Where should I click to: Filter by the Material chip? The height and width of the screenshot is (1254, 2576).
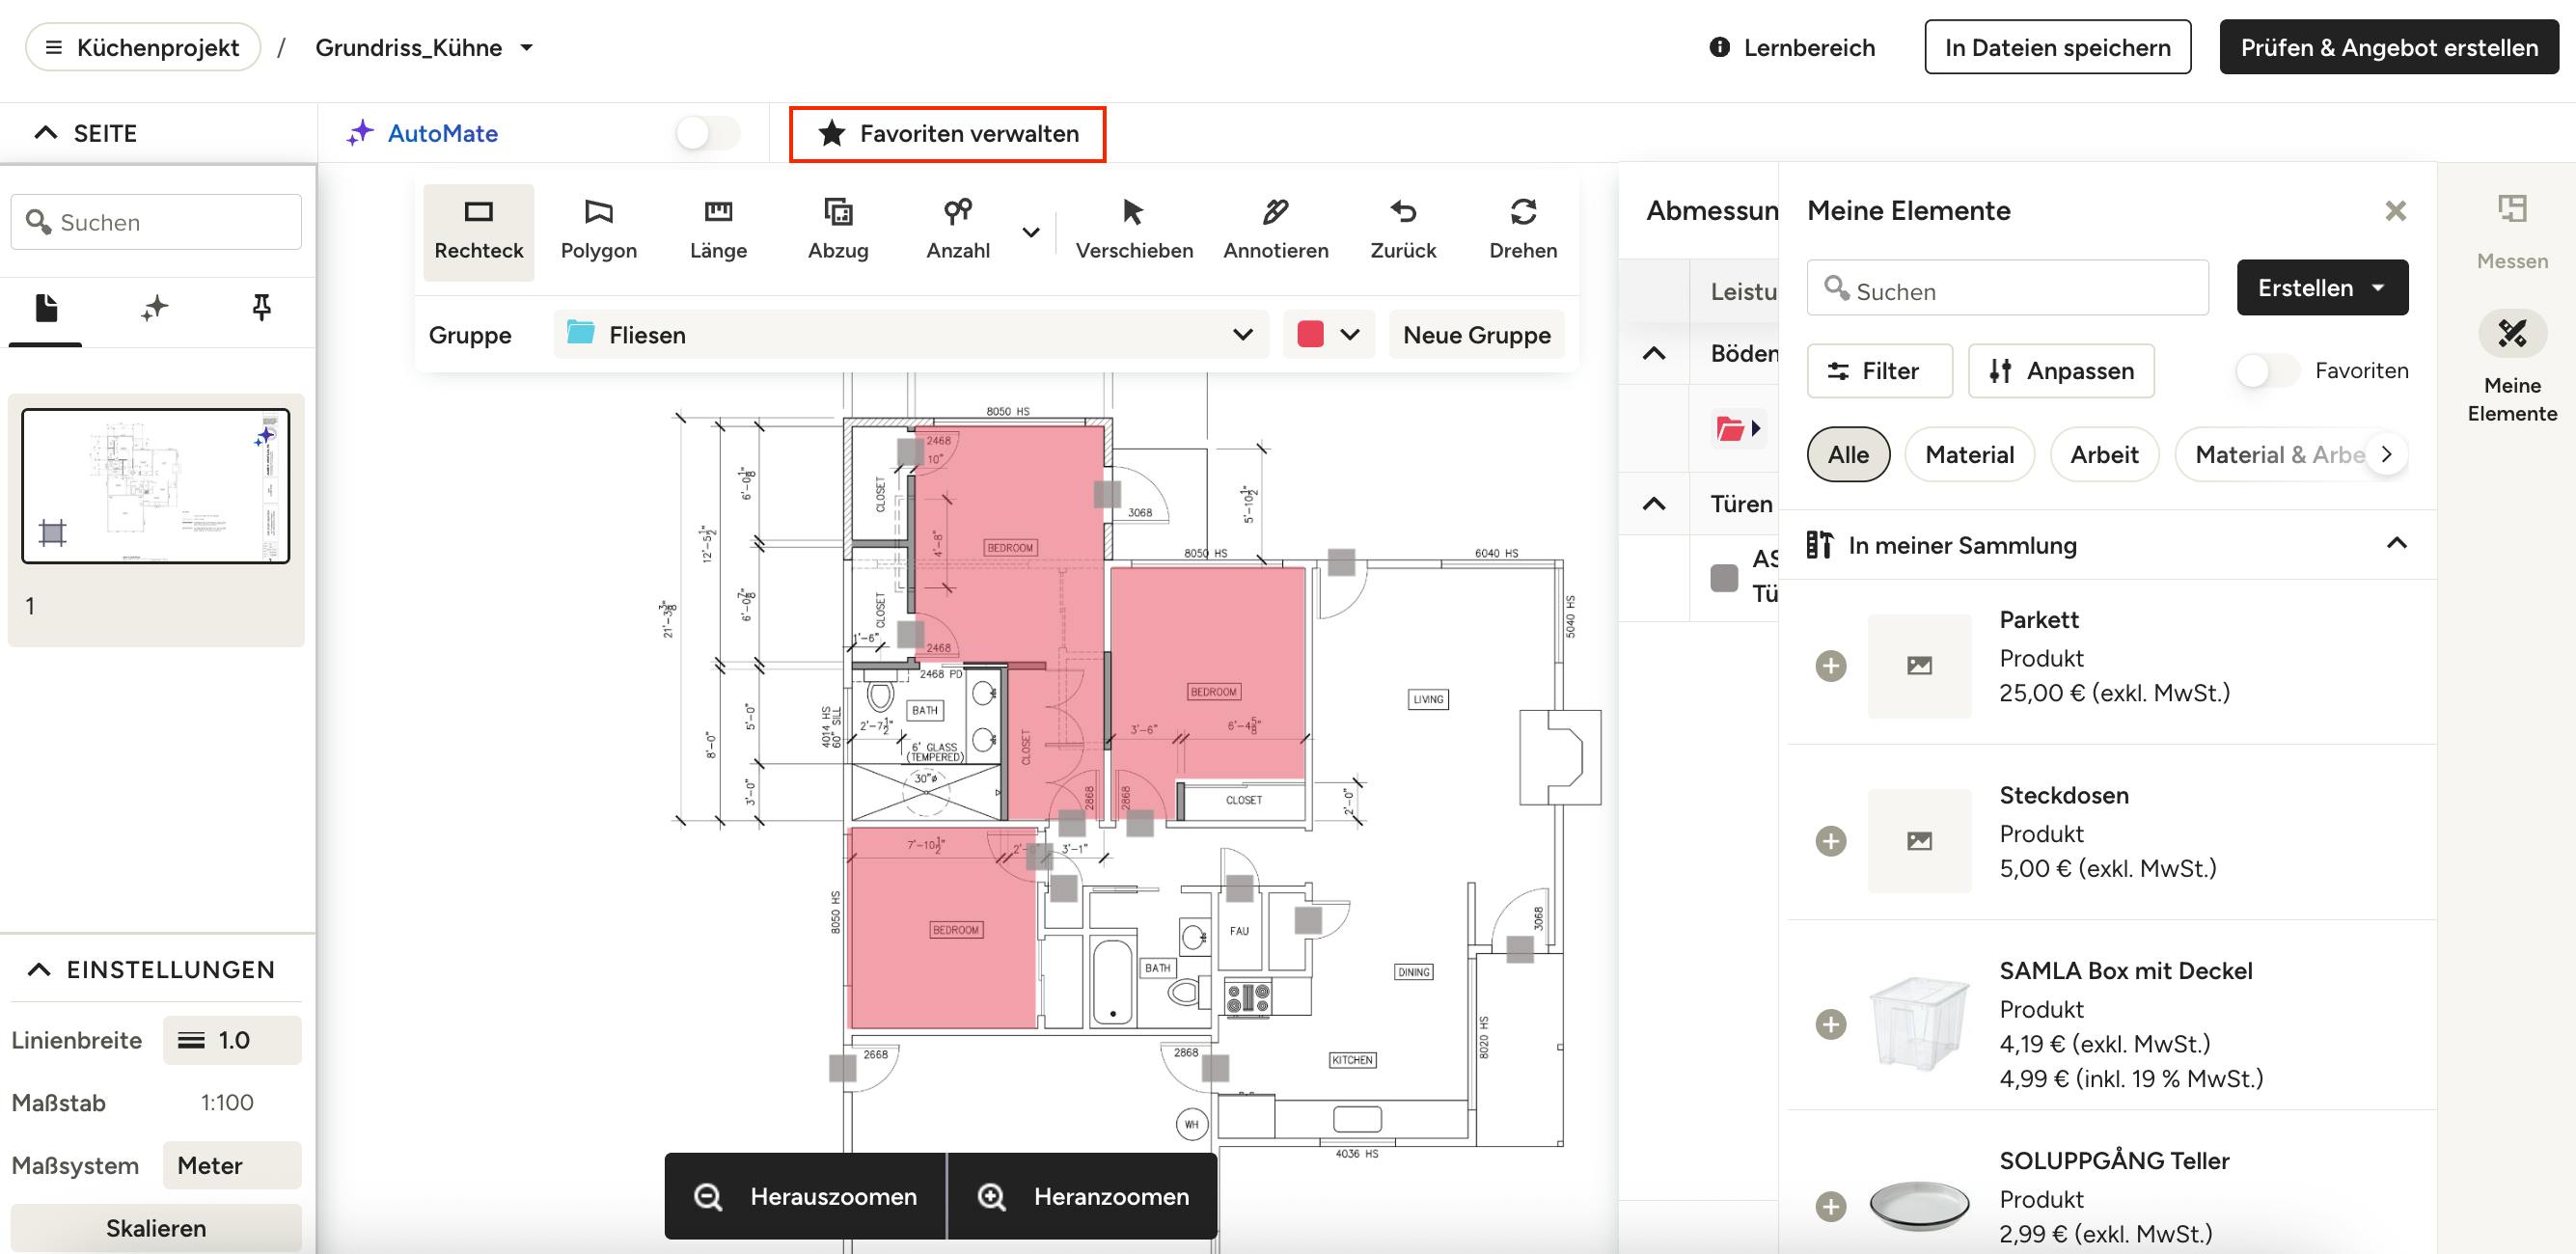click(x=1969, y=454)
